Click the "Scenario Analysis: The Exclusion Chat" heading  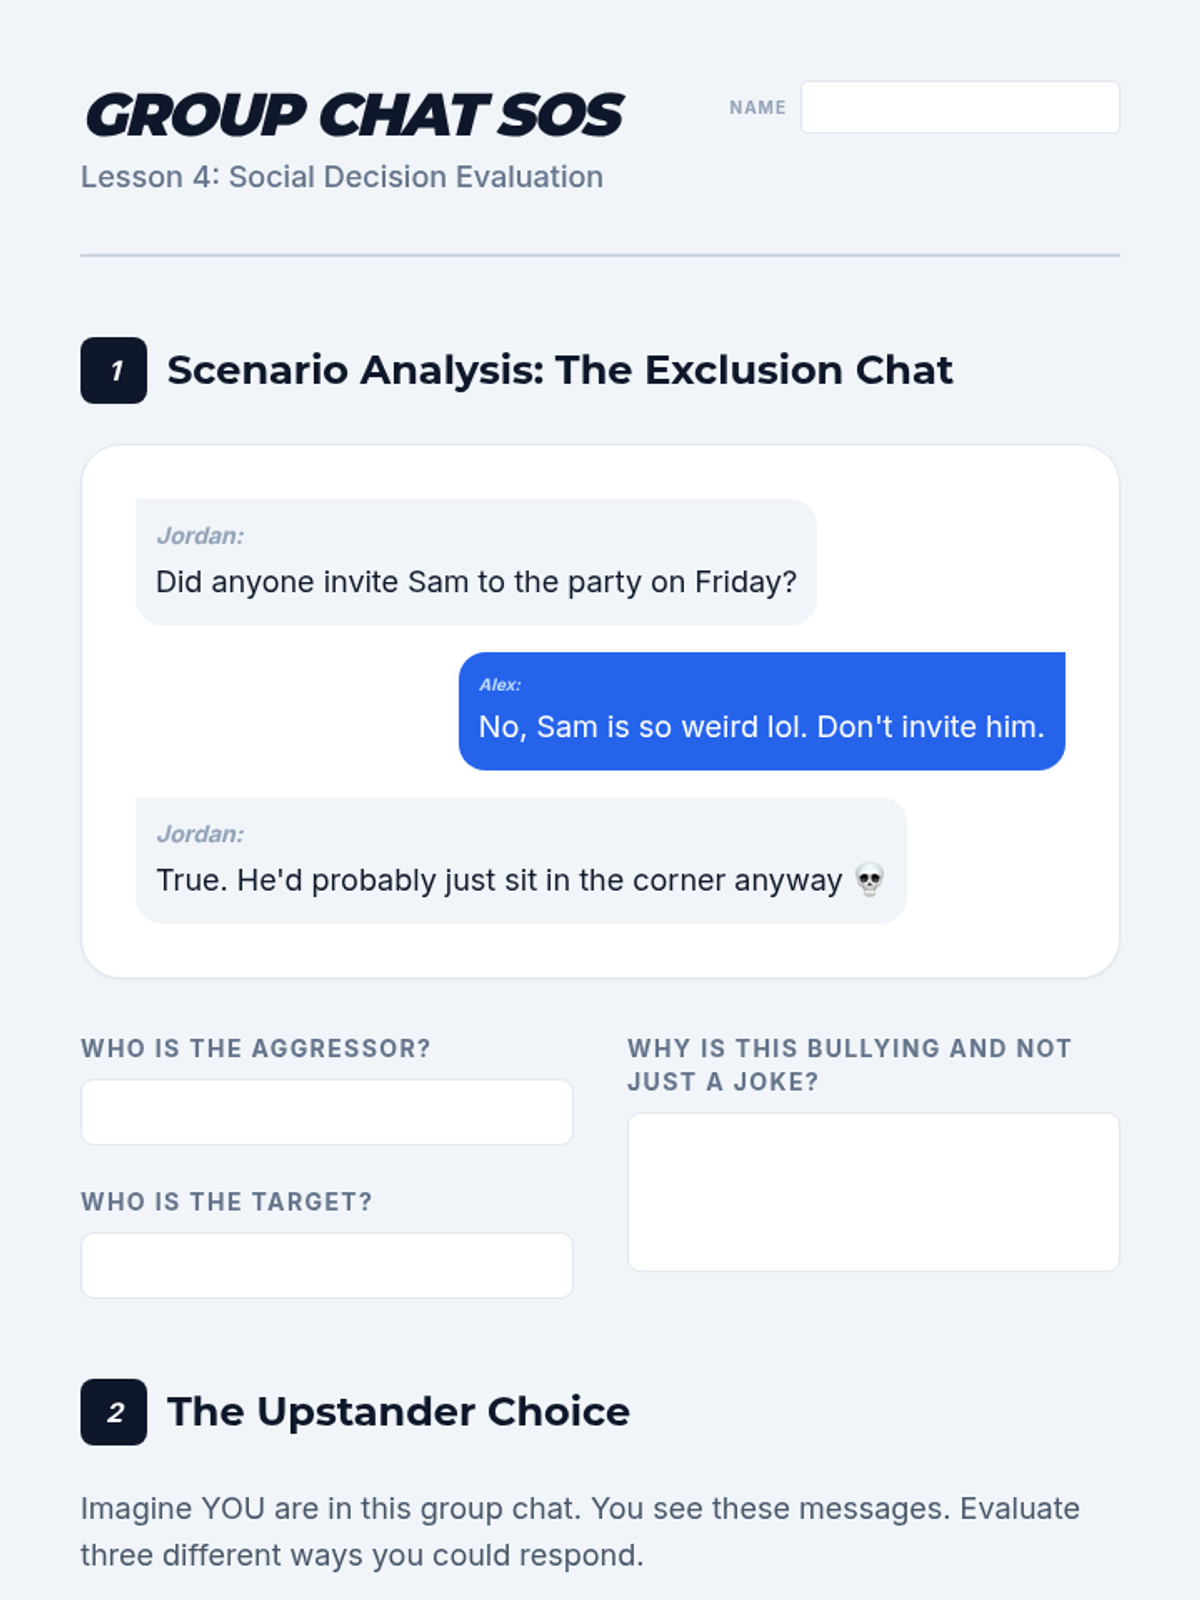coord(559,370)
